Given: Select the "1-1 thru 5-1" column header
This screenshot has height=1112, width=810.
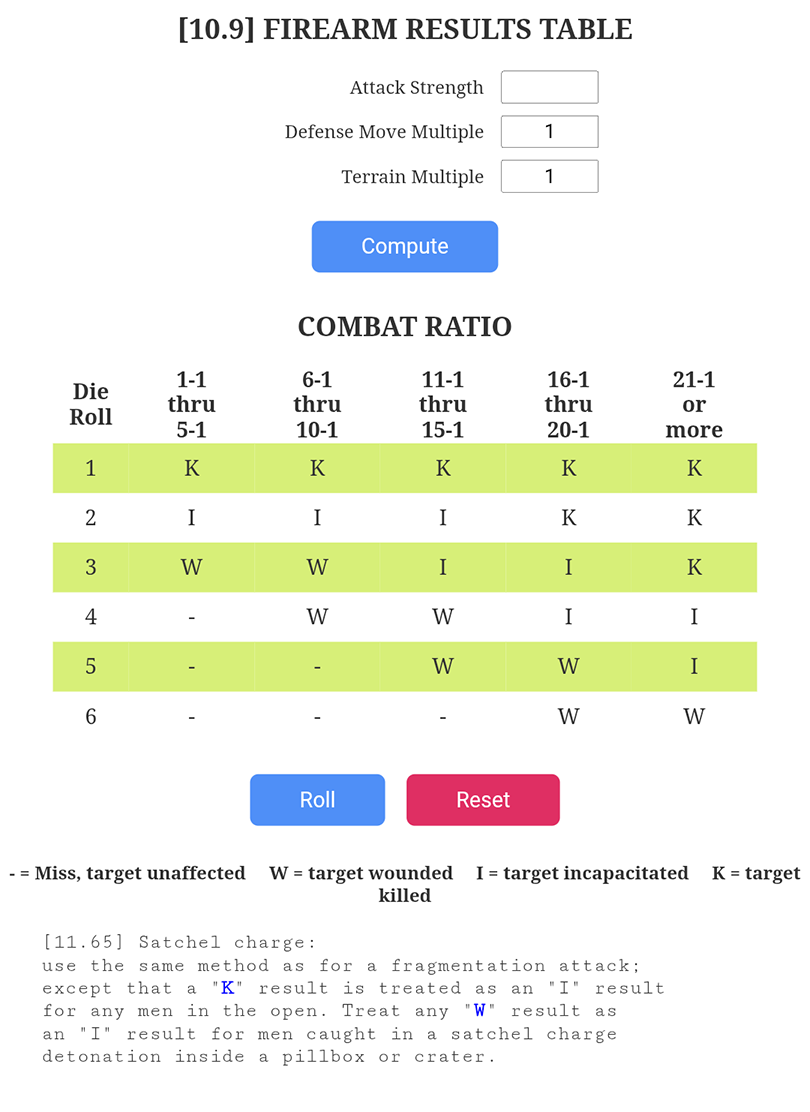Looking at the screenshot, I should click(x=192, y=404).
